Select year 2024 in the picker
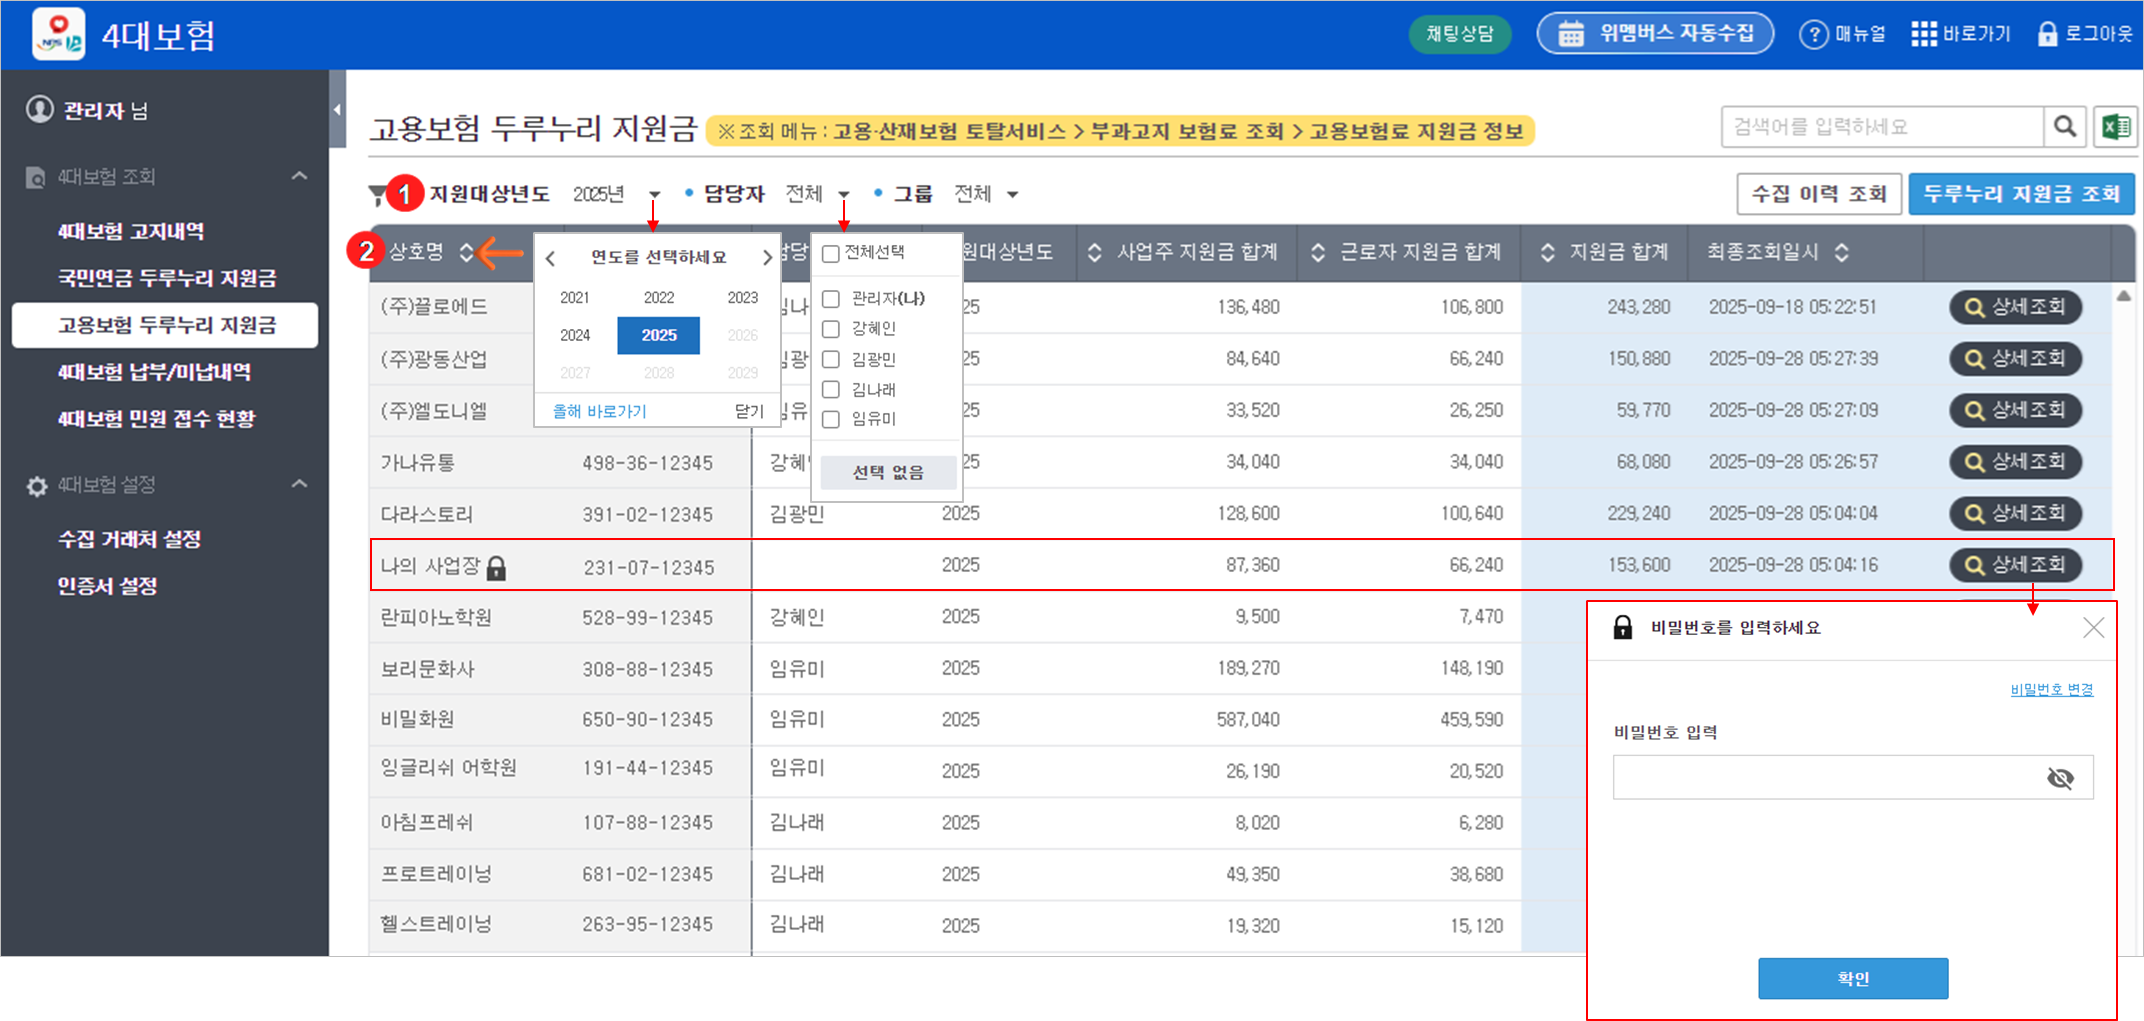The image size is (2144, 1021). (x=575, y=335)
